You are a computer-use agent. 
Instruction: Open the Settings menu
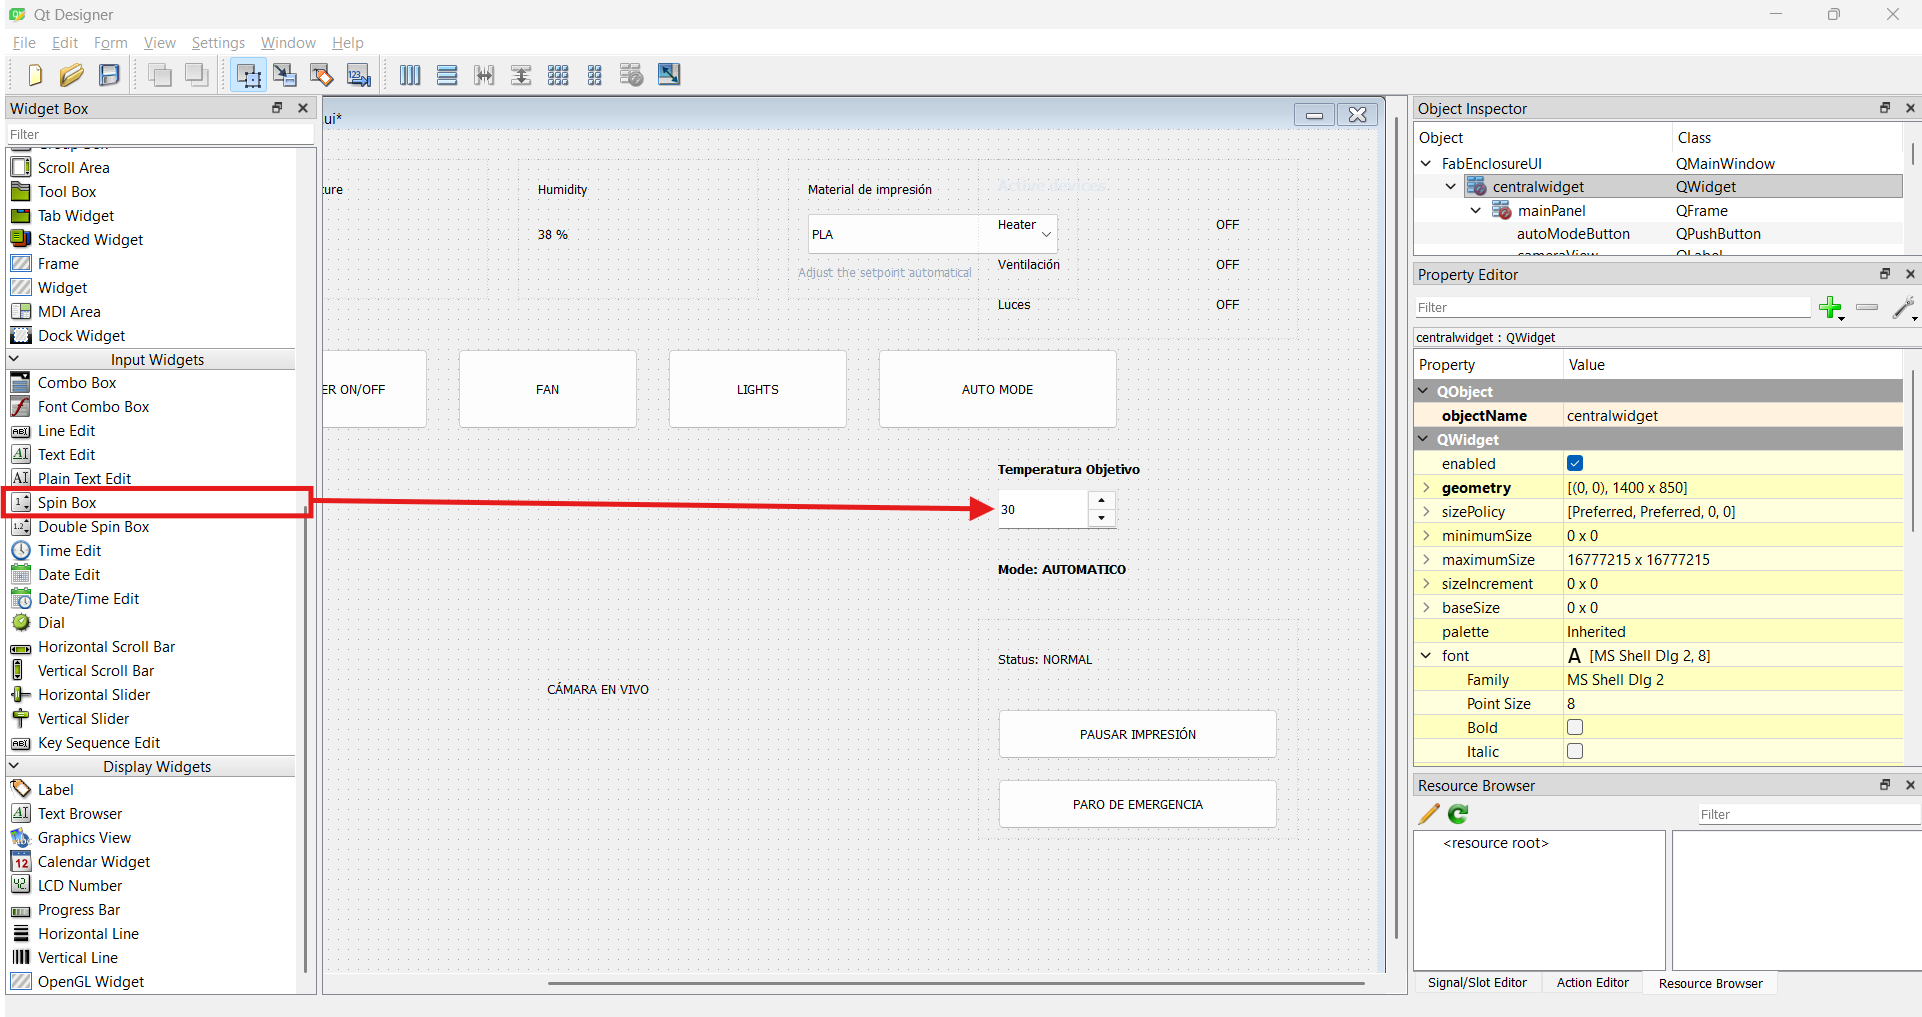click(x=218, y=43)
